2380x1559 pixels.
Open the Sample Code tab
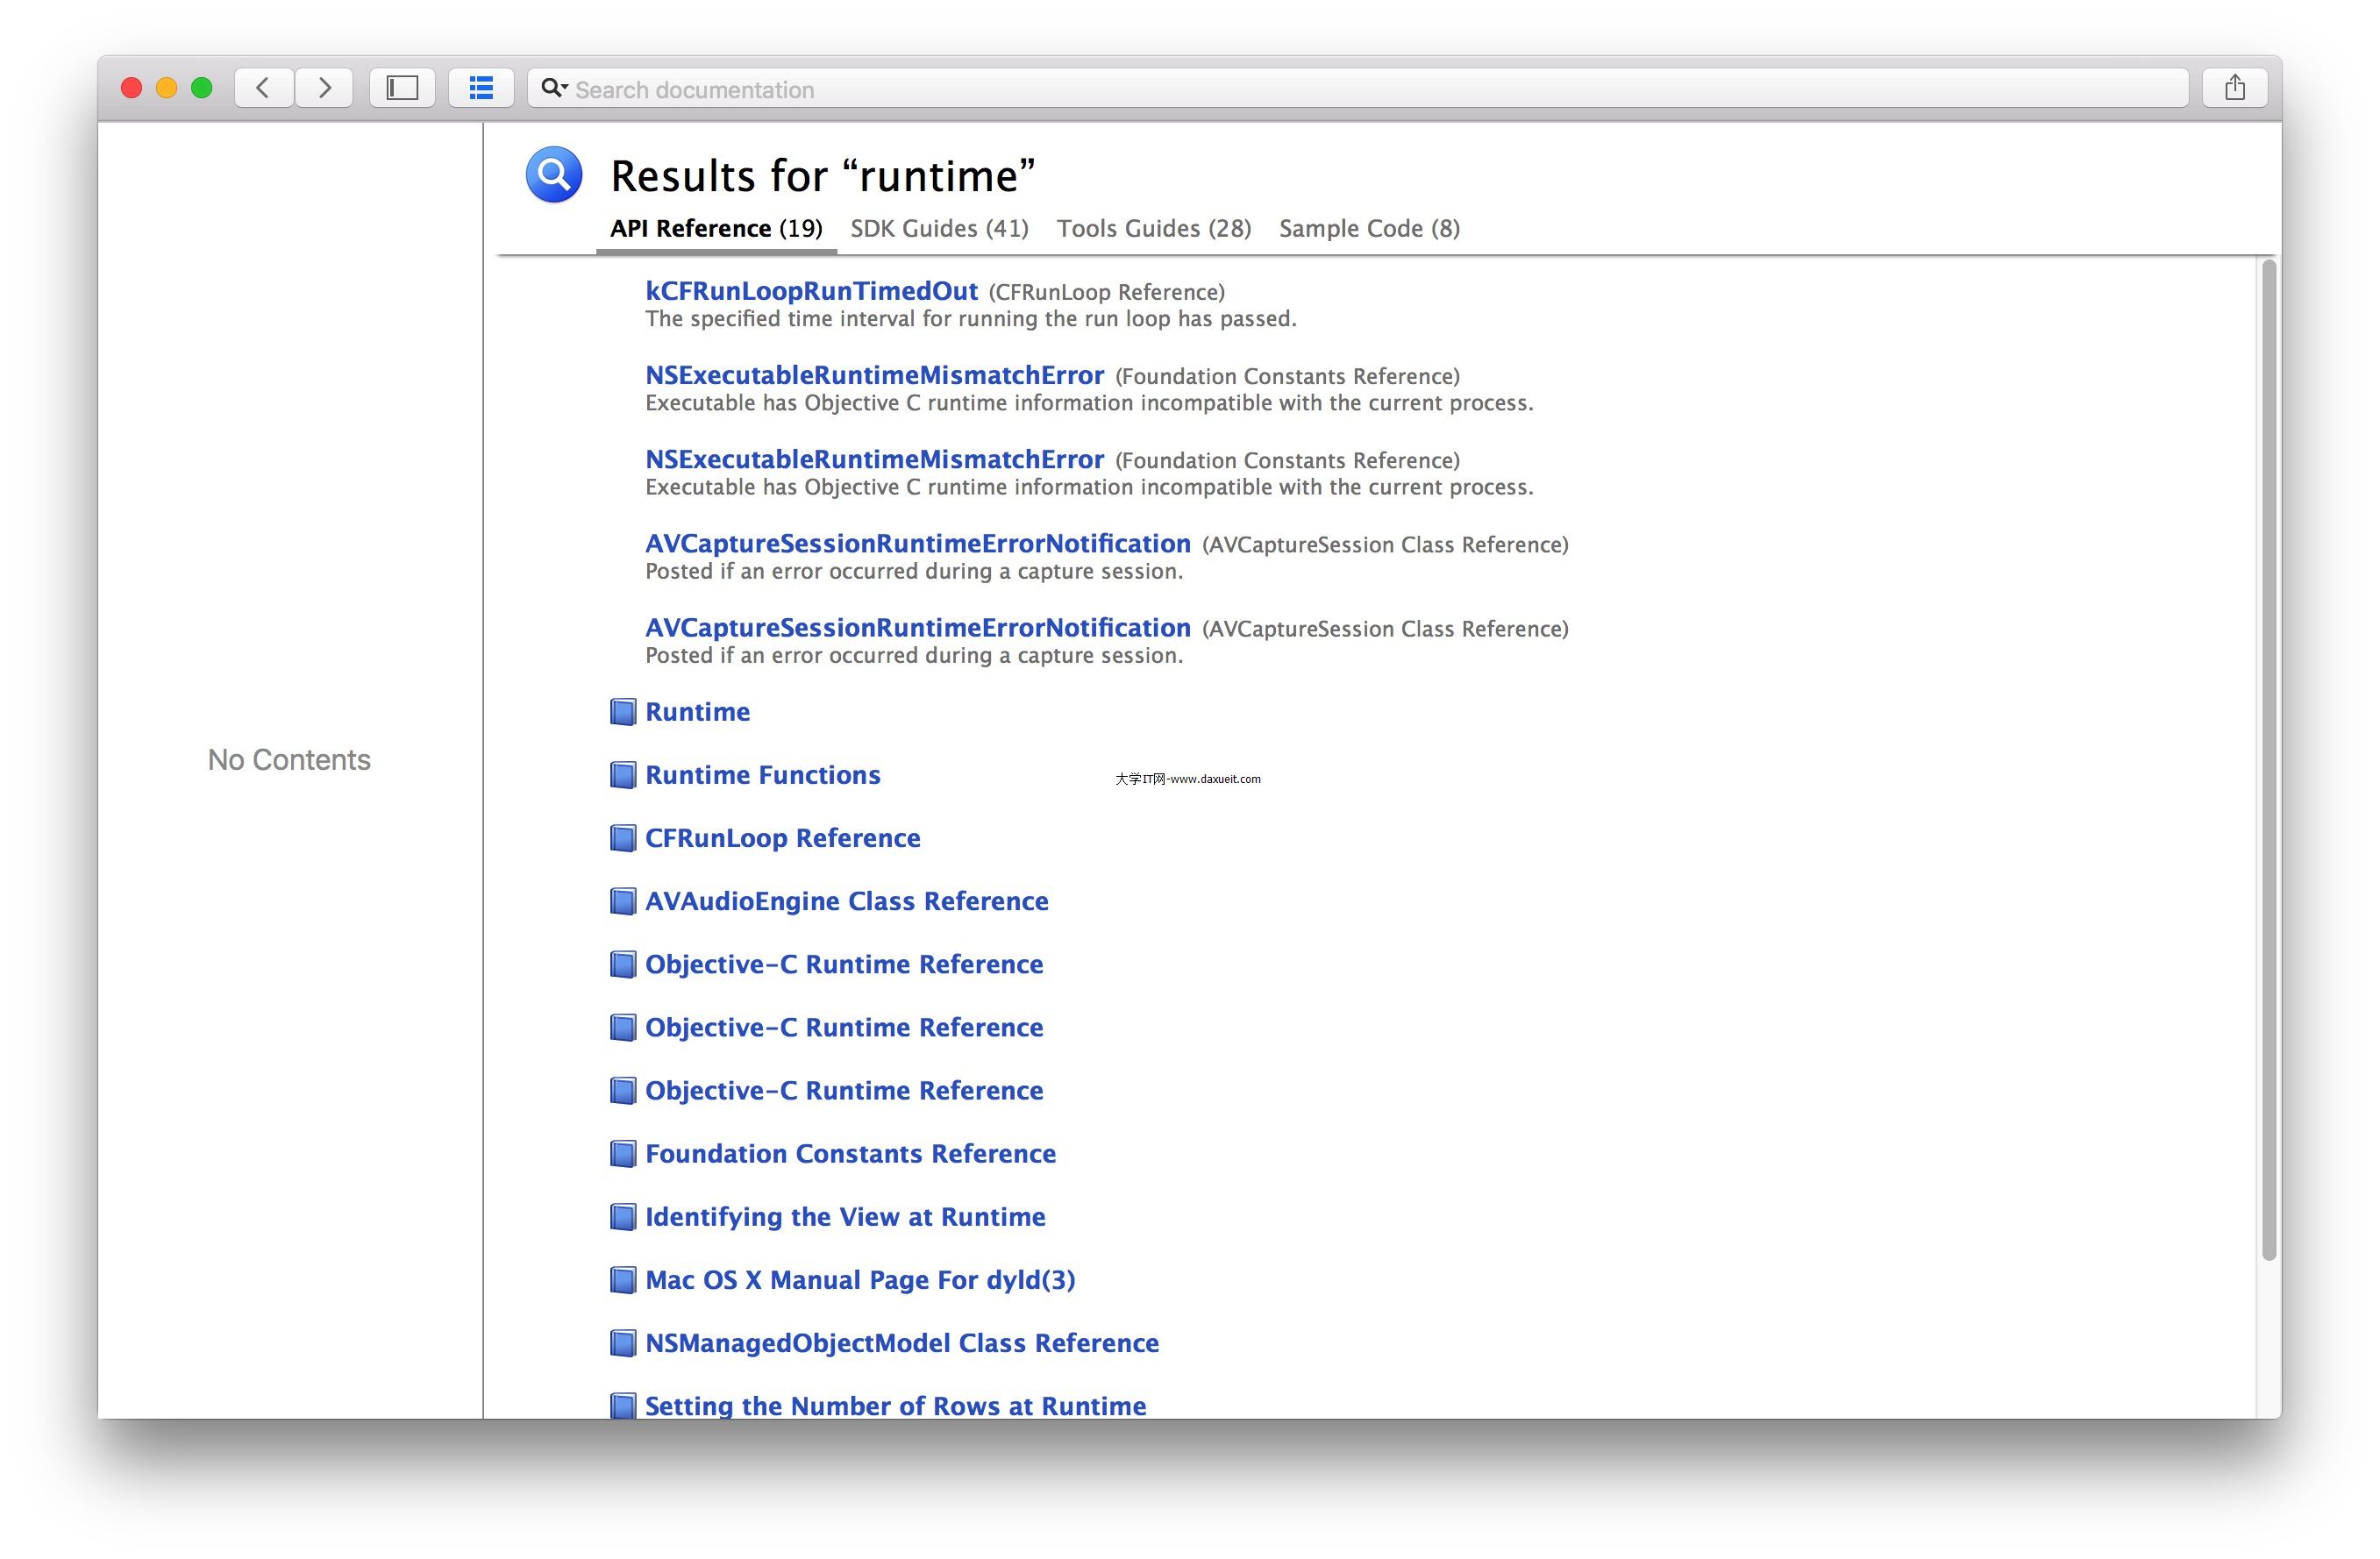[1369, 228]
